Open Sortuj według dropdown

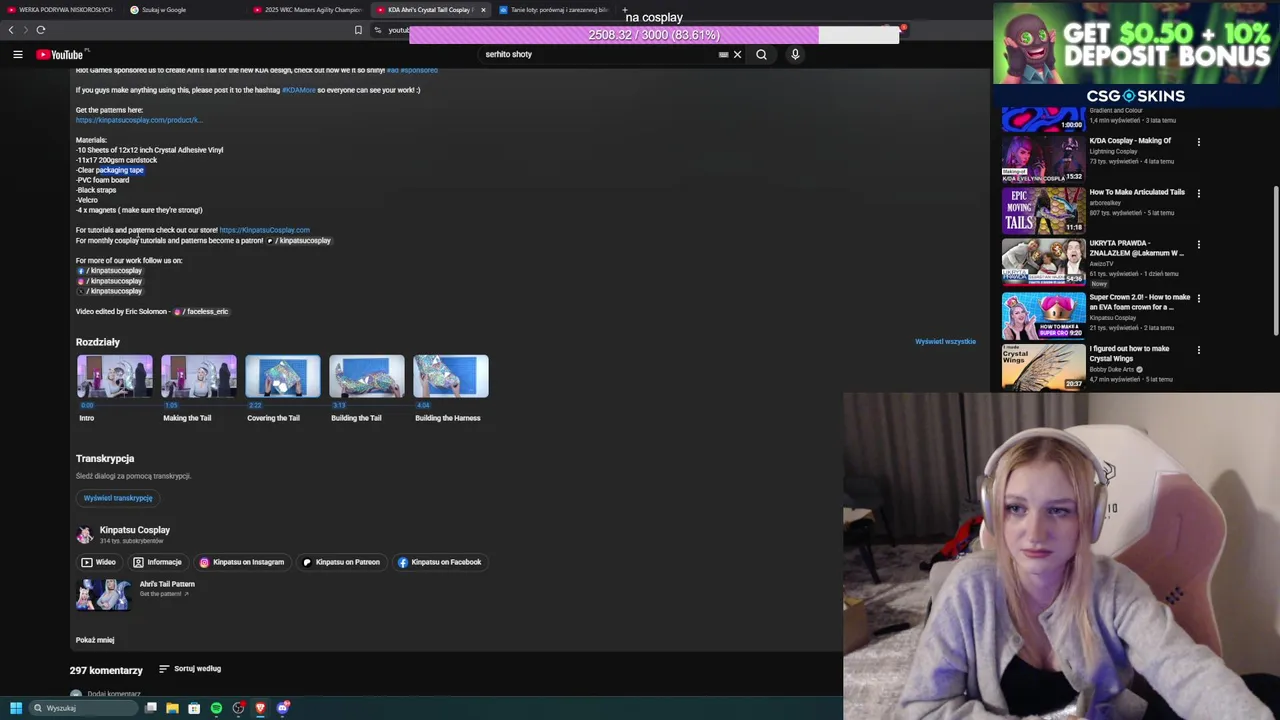pyautogui.click(x=190, y=669)
